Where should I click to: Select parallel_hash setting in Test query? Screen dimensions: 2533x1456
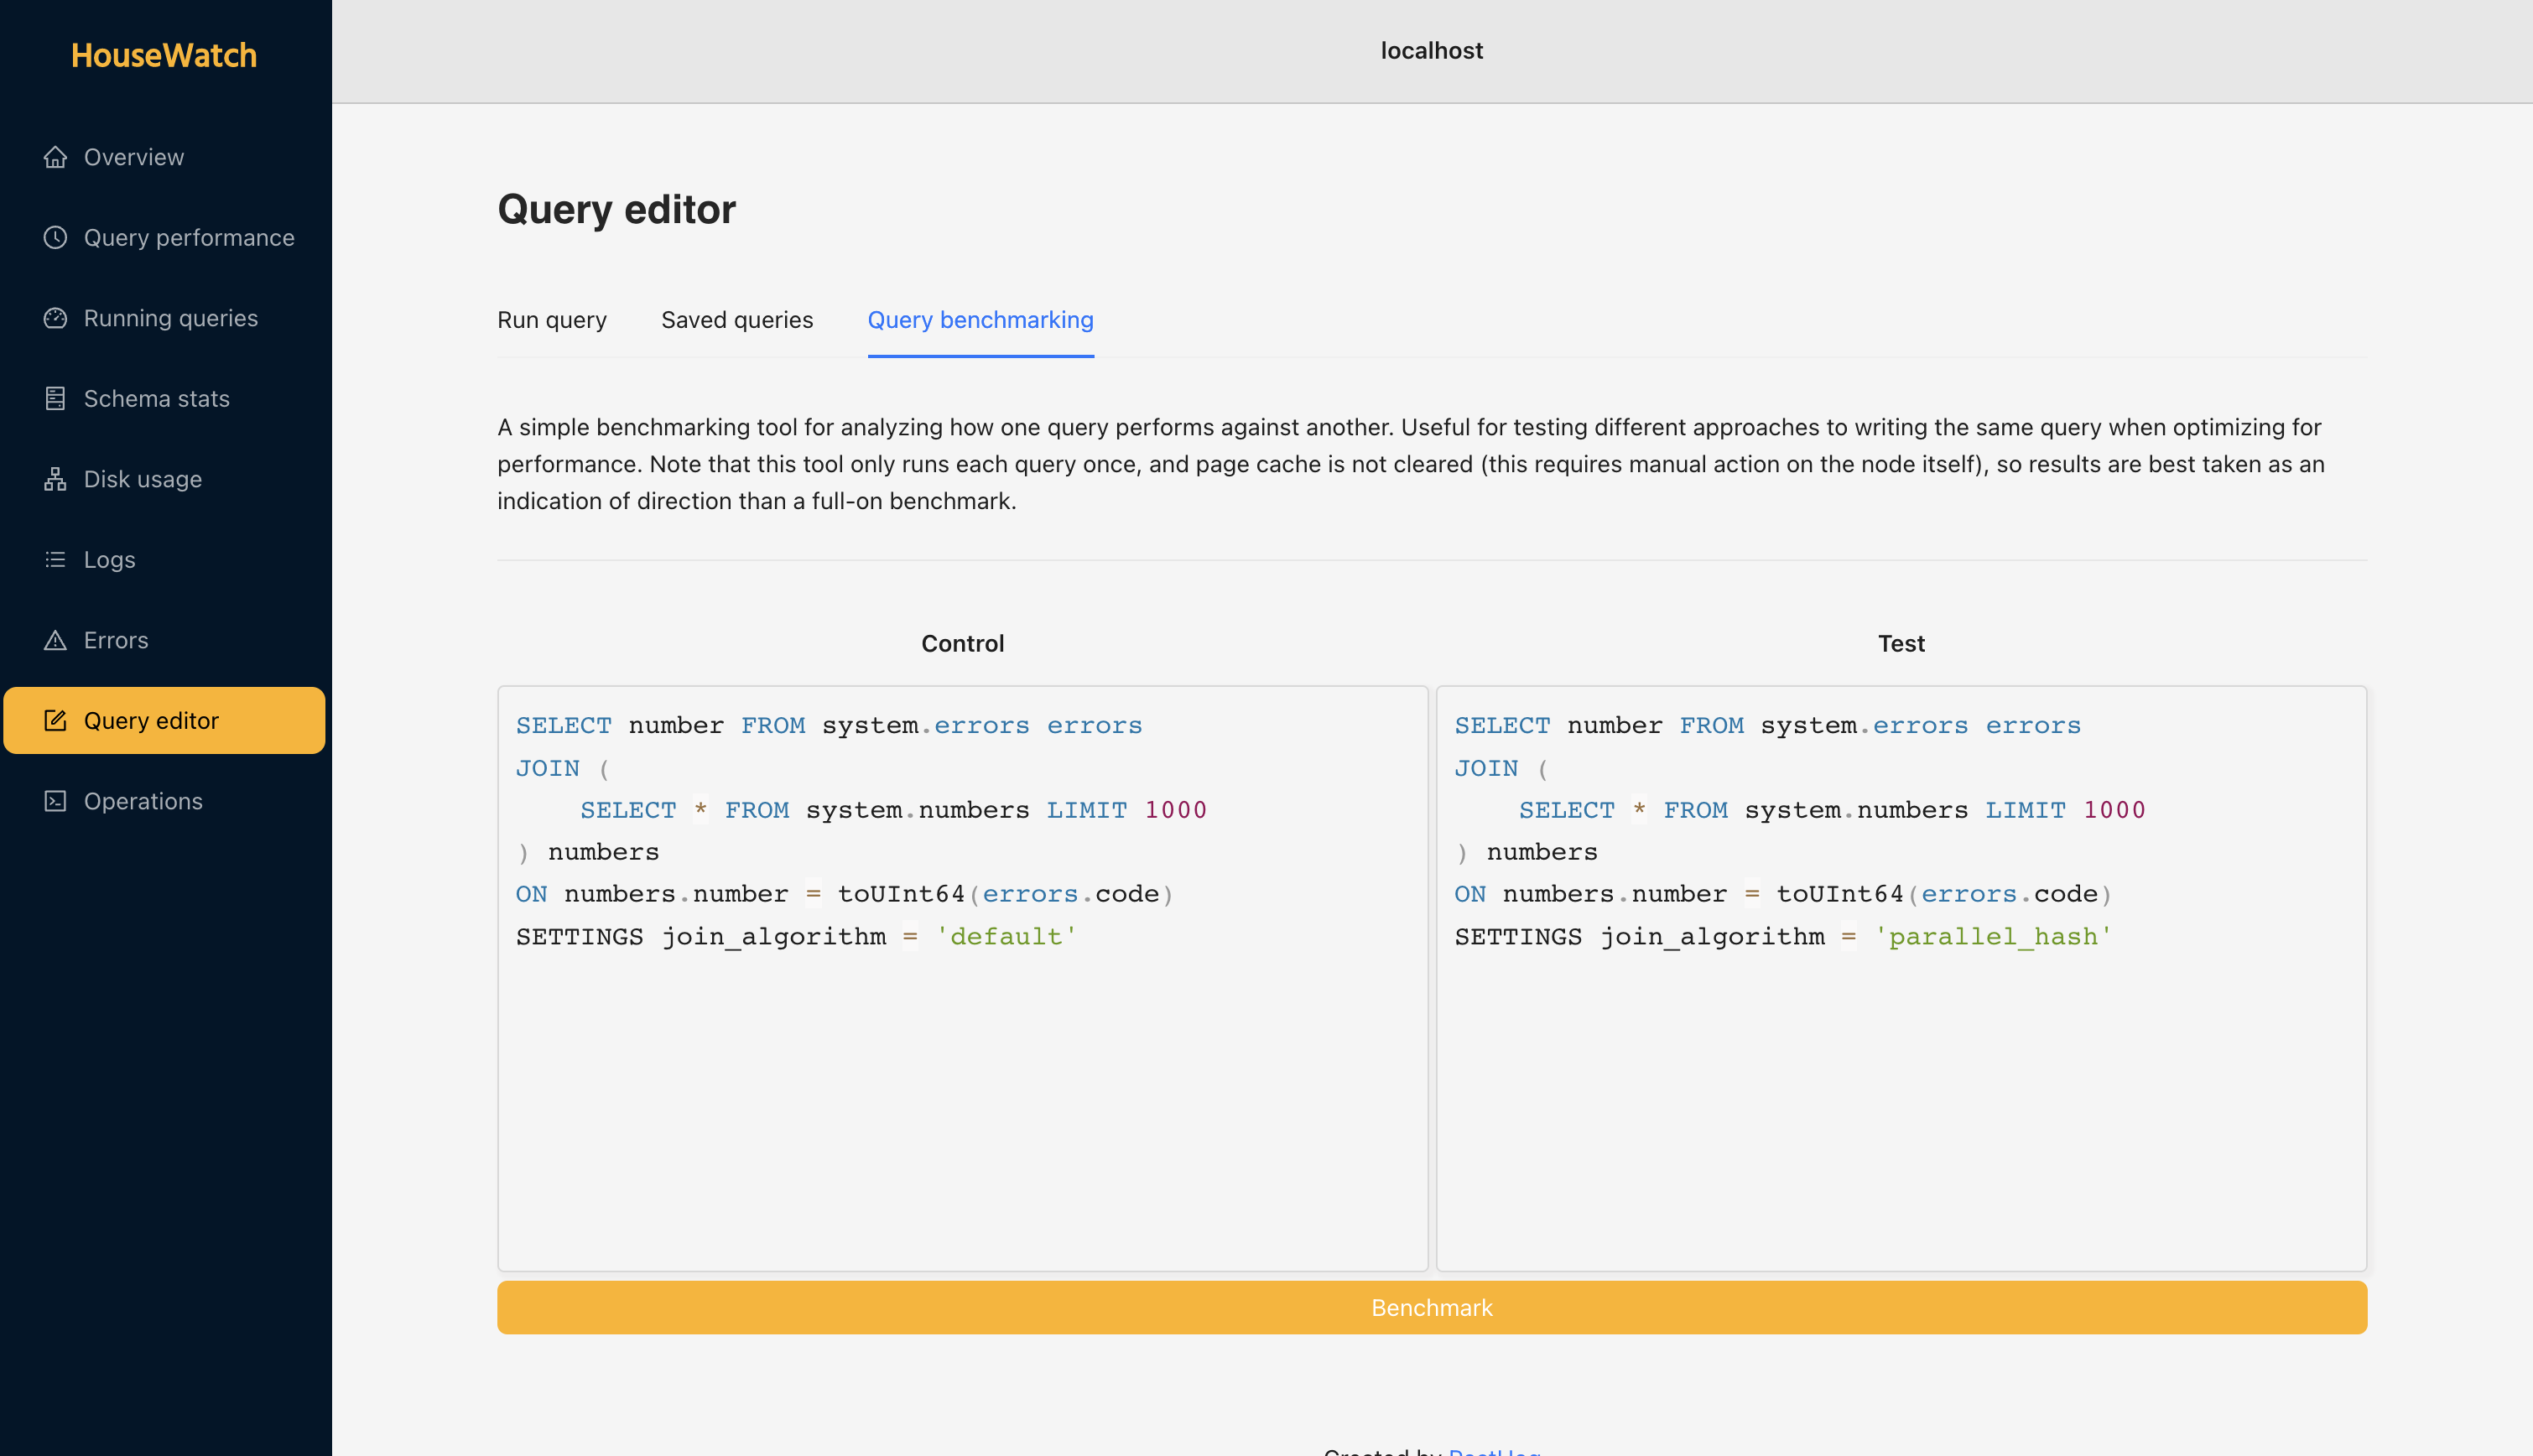click(x=1990, y=936)
